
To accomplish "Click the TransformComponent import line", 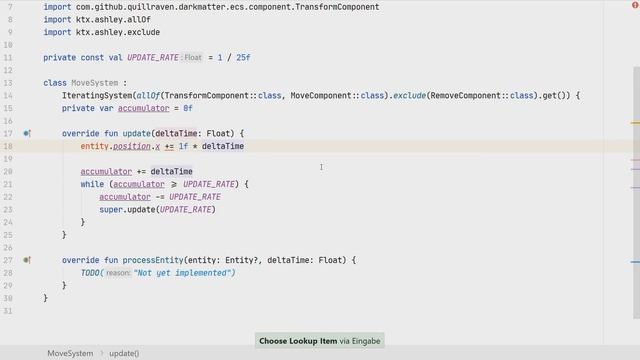I will coord(211,7).
